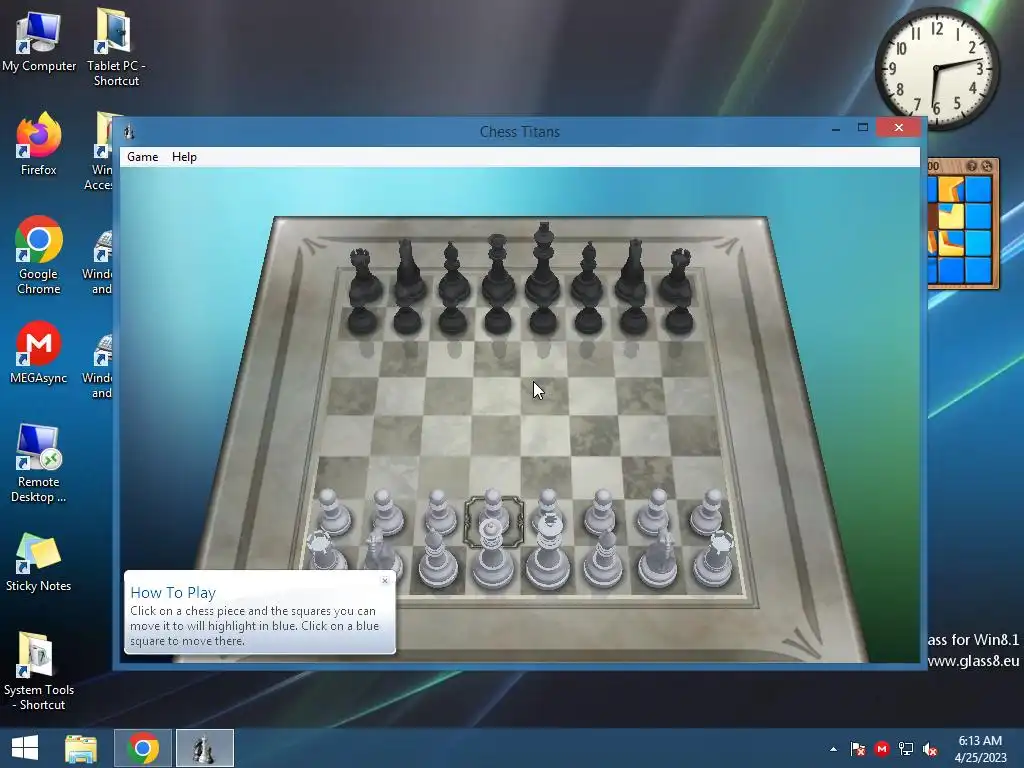This screenshot has width=1024, height=768.
Task: Select the white queen piece
Action: tap(492, 555)
